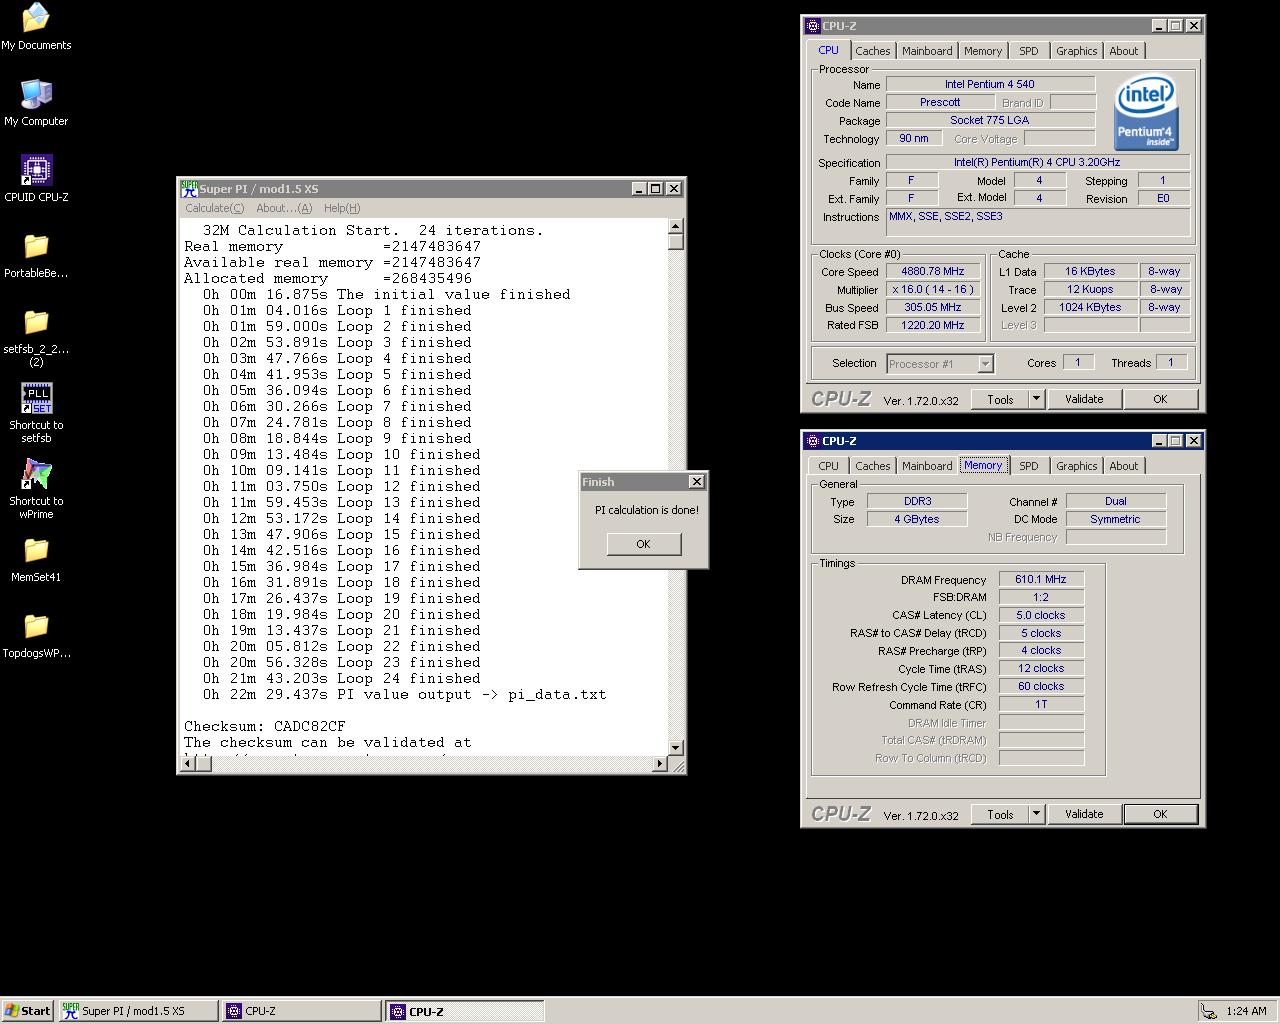The image size is (1280, 1024).
Task: Switch to About tab in bottom CPU-Z window
Action: [1124, 466]
